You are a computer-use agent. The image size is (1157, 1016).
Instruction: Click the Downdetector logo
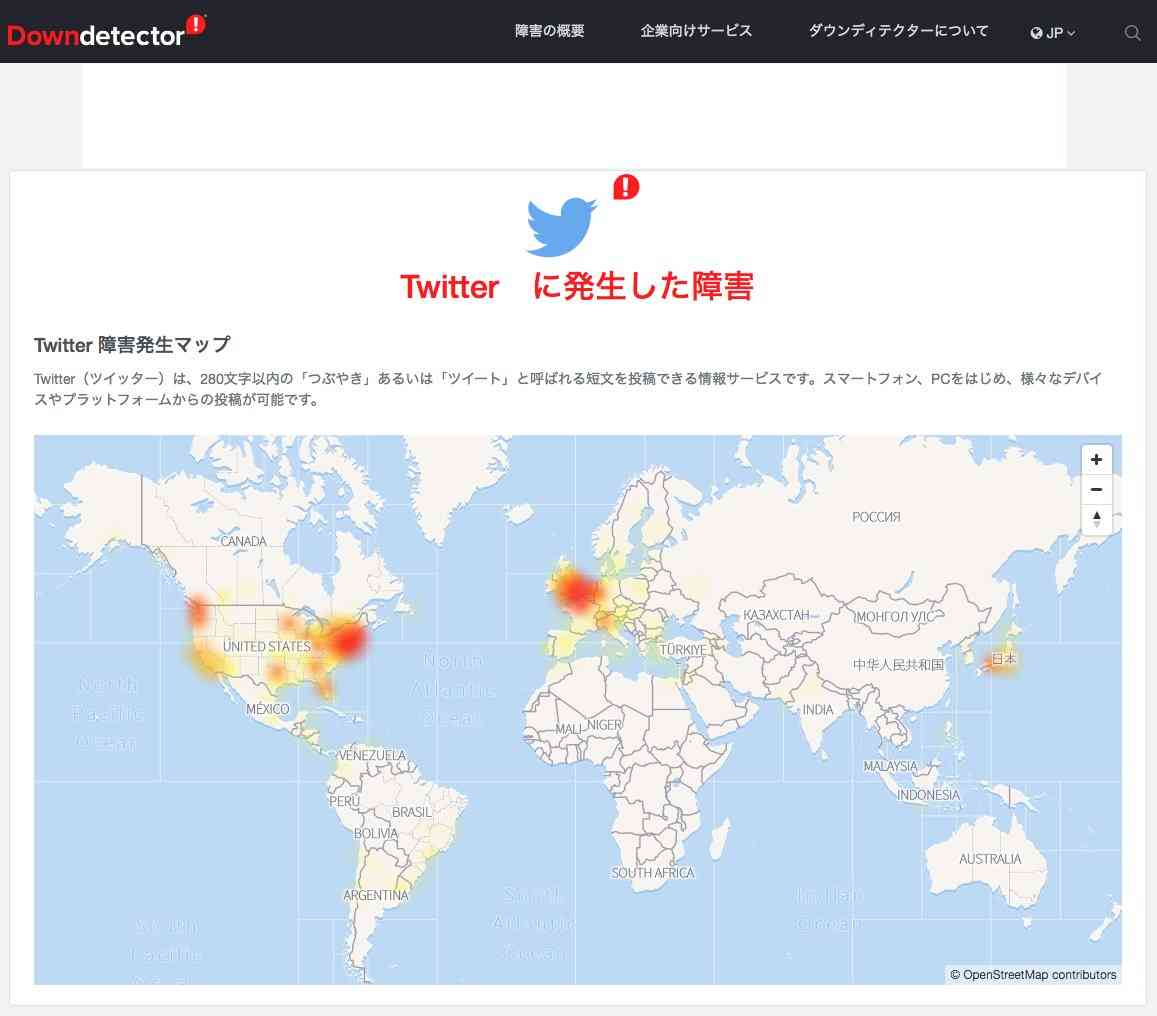click(x=106, y=32)
